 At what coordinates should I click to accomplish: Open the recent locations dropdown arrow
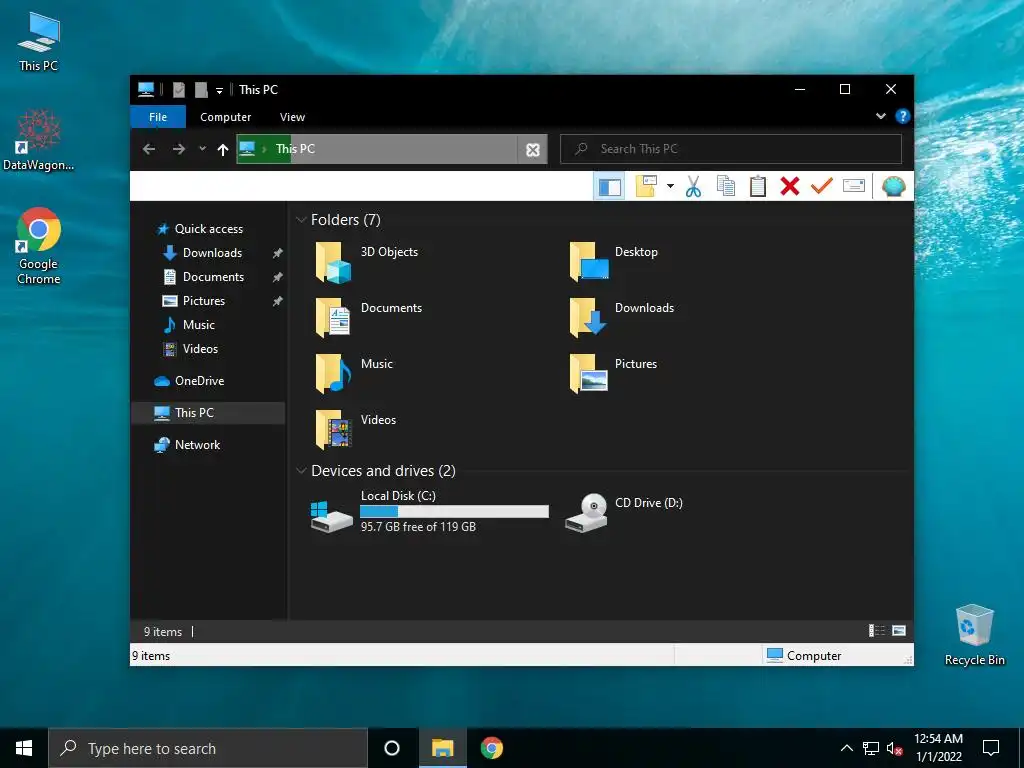[202, 149]
